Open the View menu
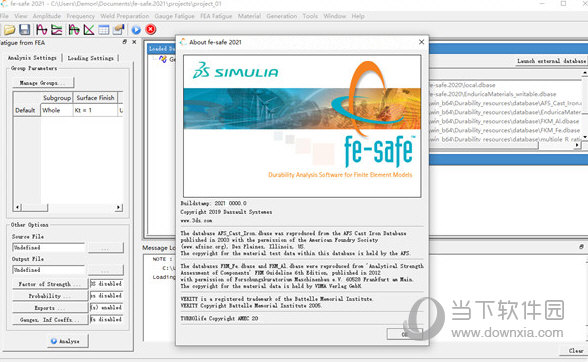 pyautogui.click(x=21, y=16)
